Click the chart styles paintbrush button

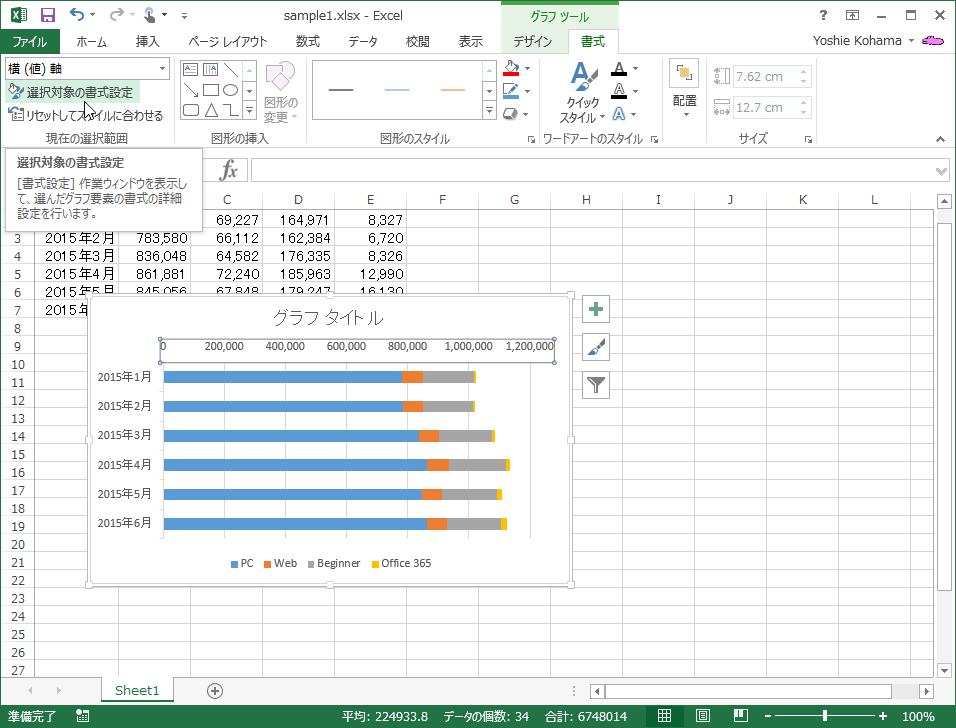pos(596,347)
